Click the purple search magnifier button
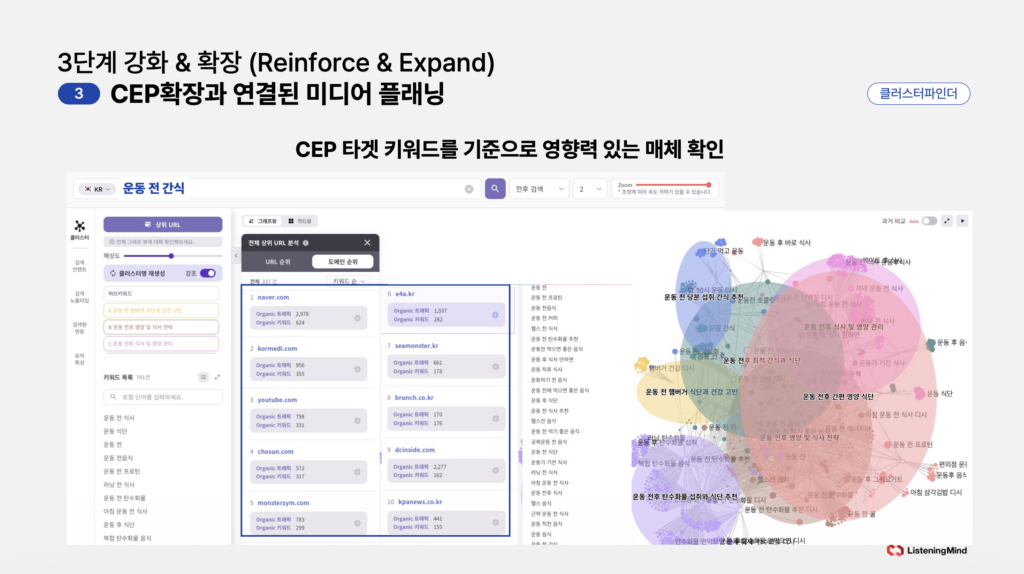 495,188
